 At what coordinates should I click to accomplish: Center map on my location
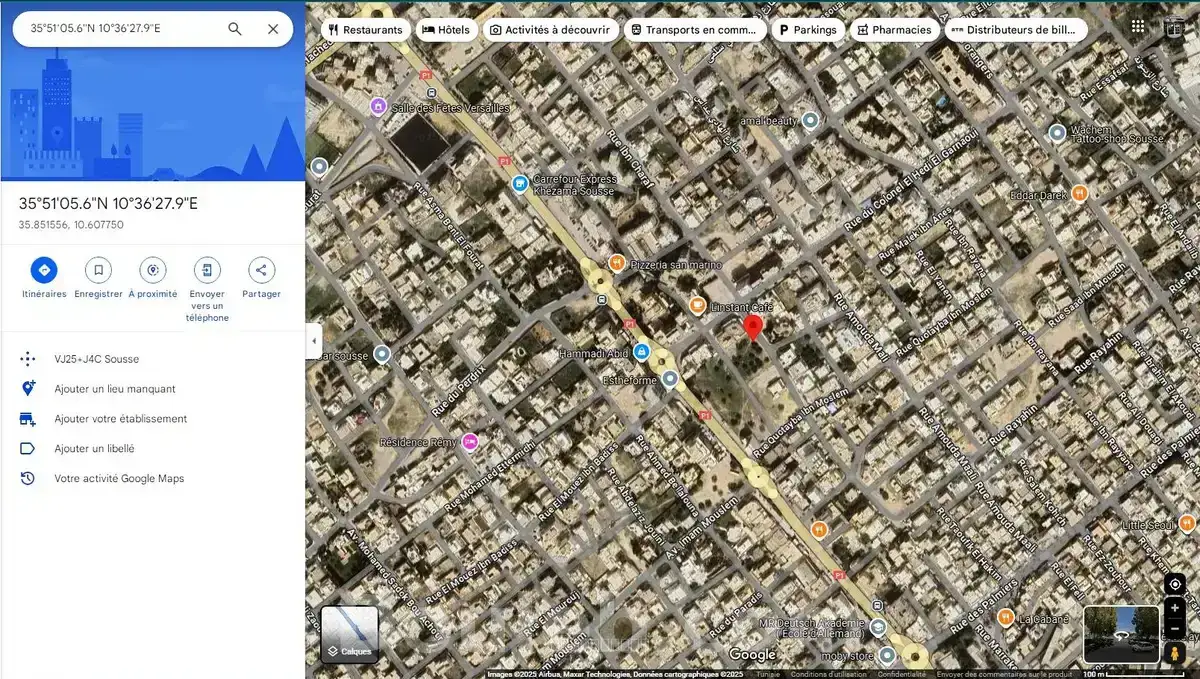(1175, 584)
